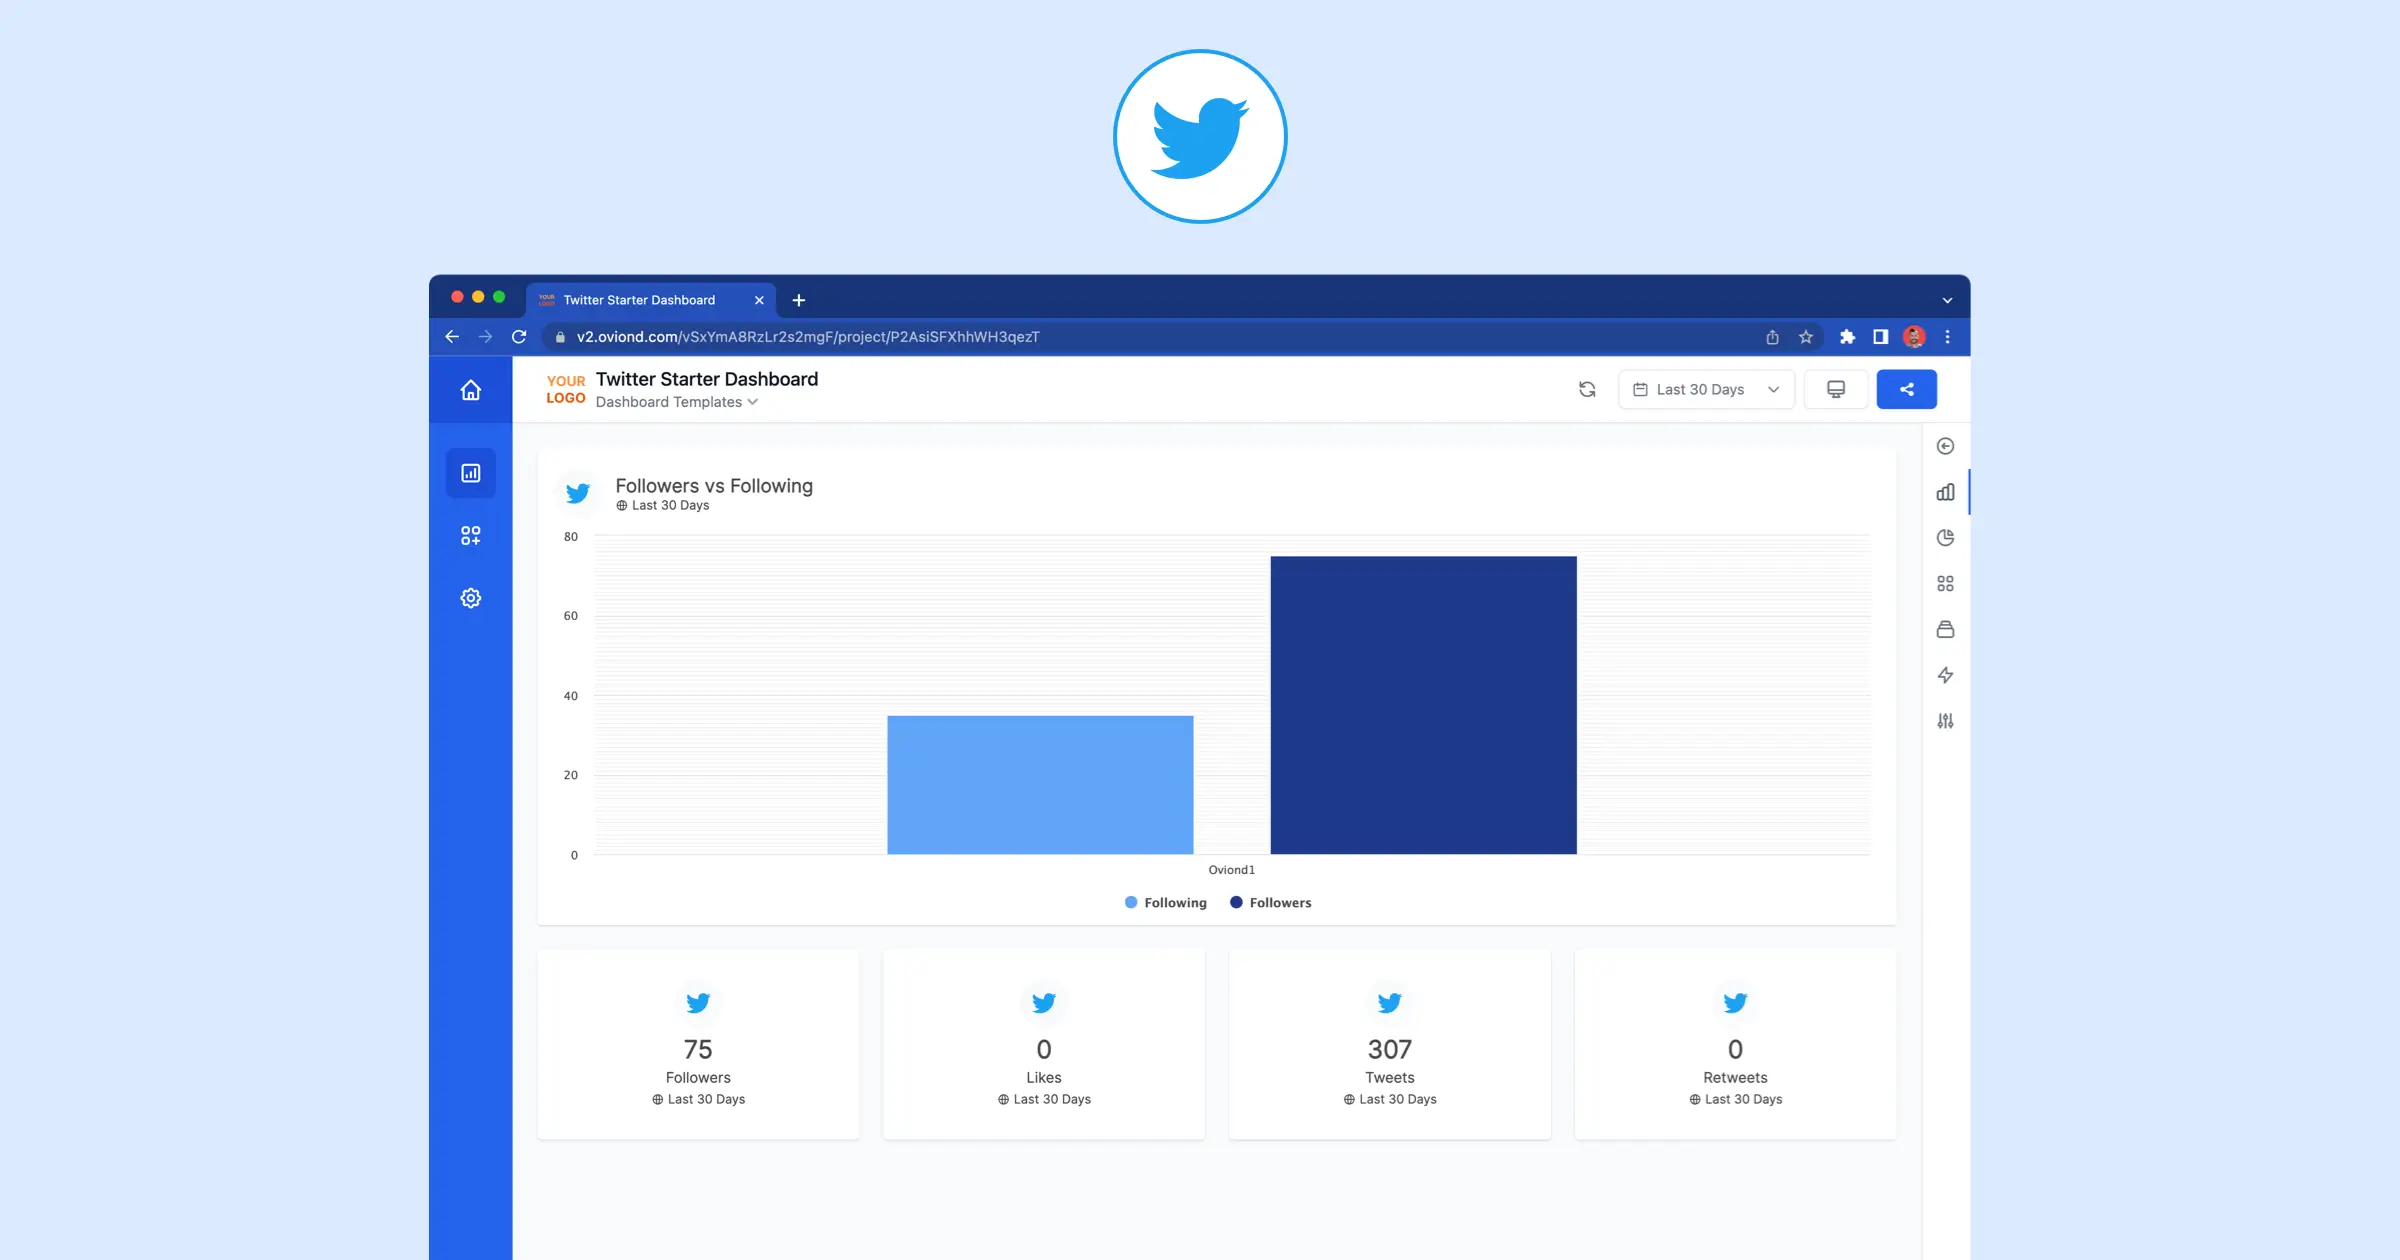Open the Last 30 Days date range dropdown
2400x1260 pixels.
click(x=1706, y=389)
